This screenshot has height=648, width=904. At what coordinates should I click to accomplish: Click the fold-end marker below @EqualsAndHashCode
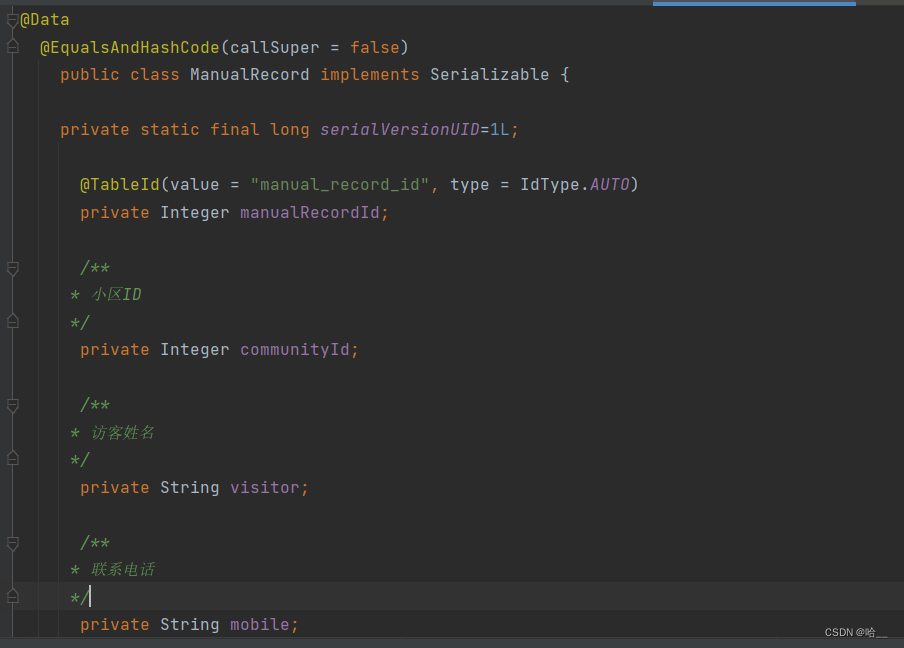[x=12, y=47]
